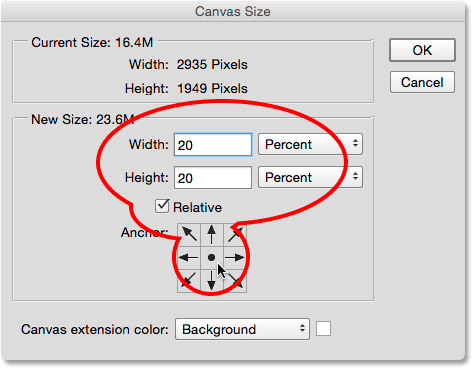Set anchor to middle-right arrow

(235, 258)
